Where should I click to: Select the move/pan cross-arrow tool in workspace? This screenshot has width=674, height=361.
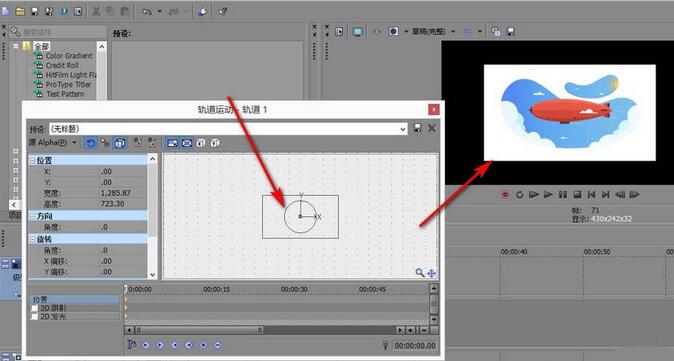click(431, 273)
